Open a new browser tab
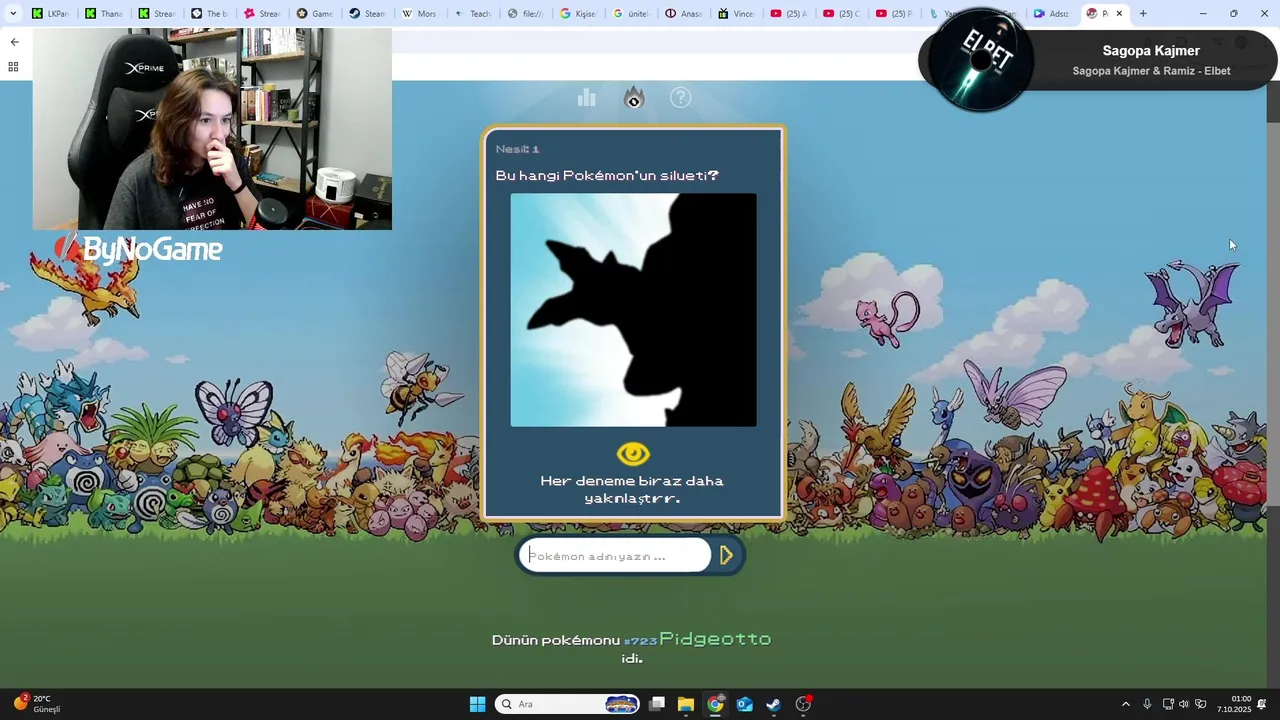1280x720 pixels. tap(1143, 14)
